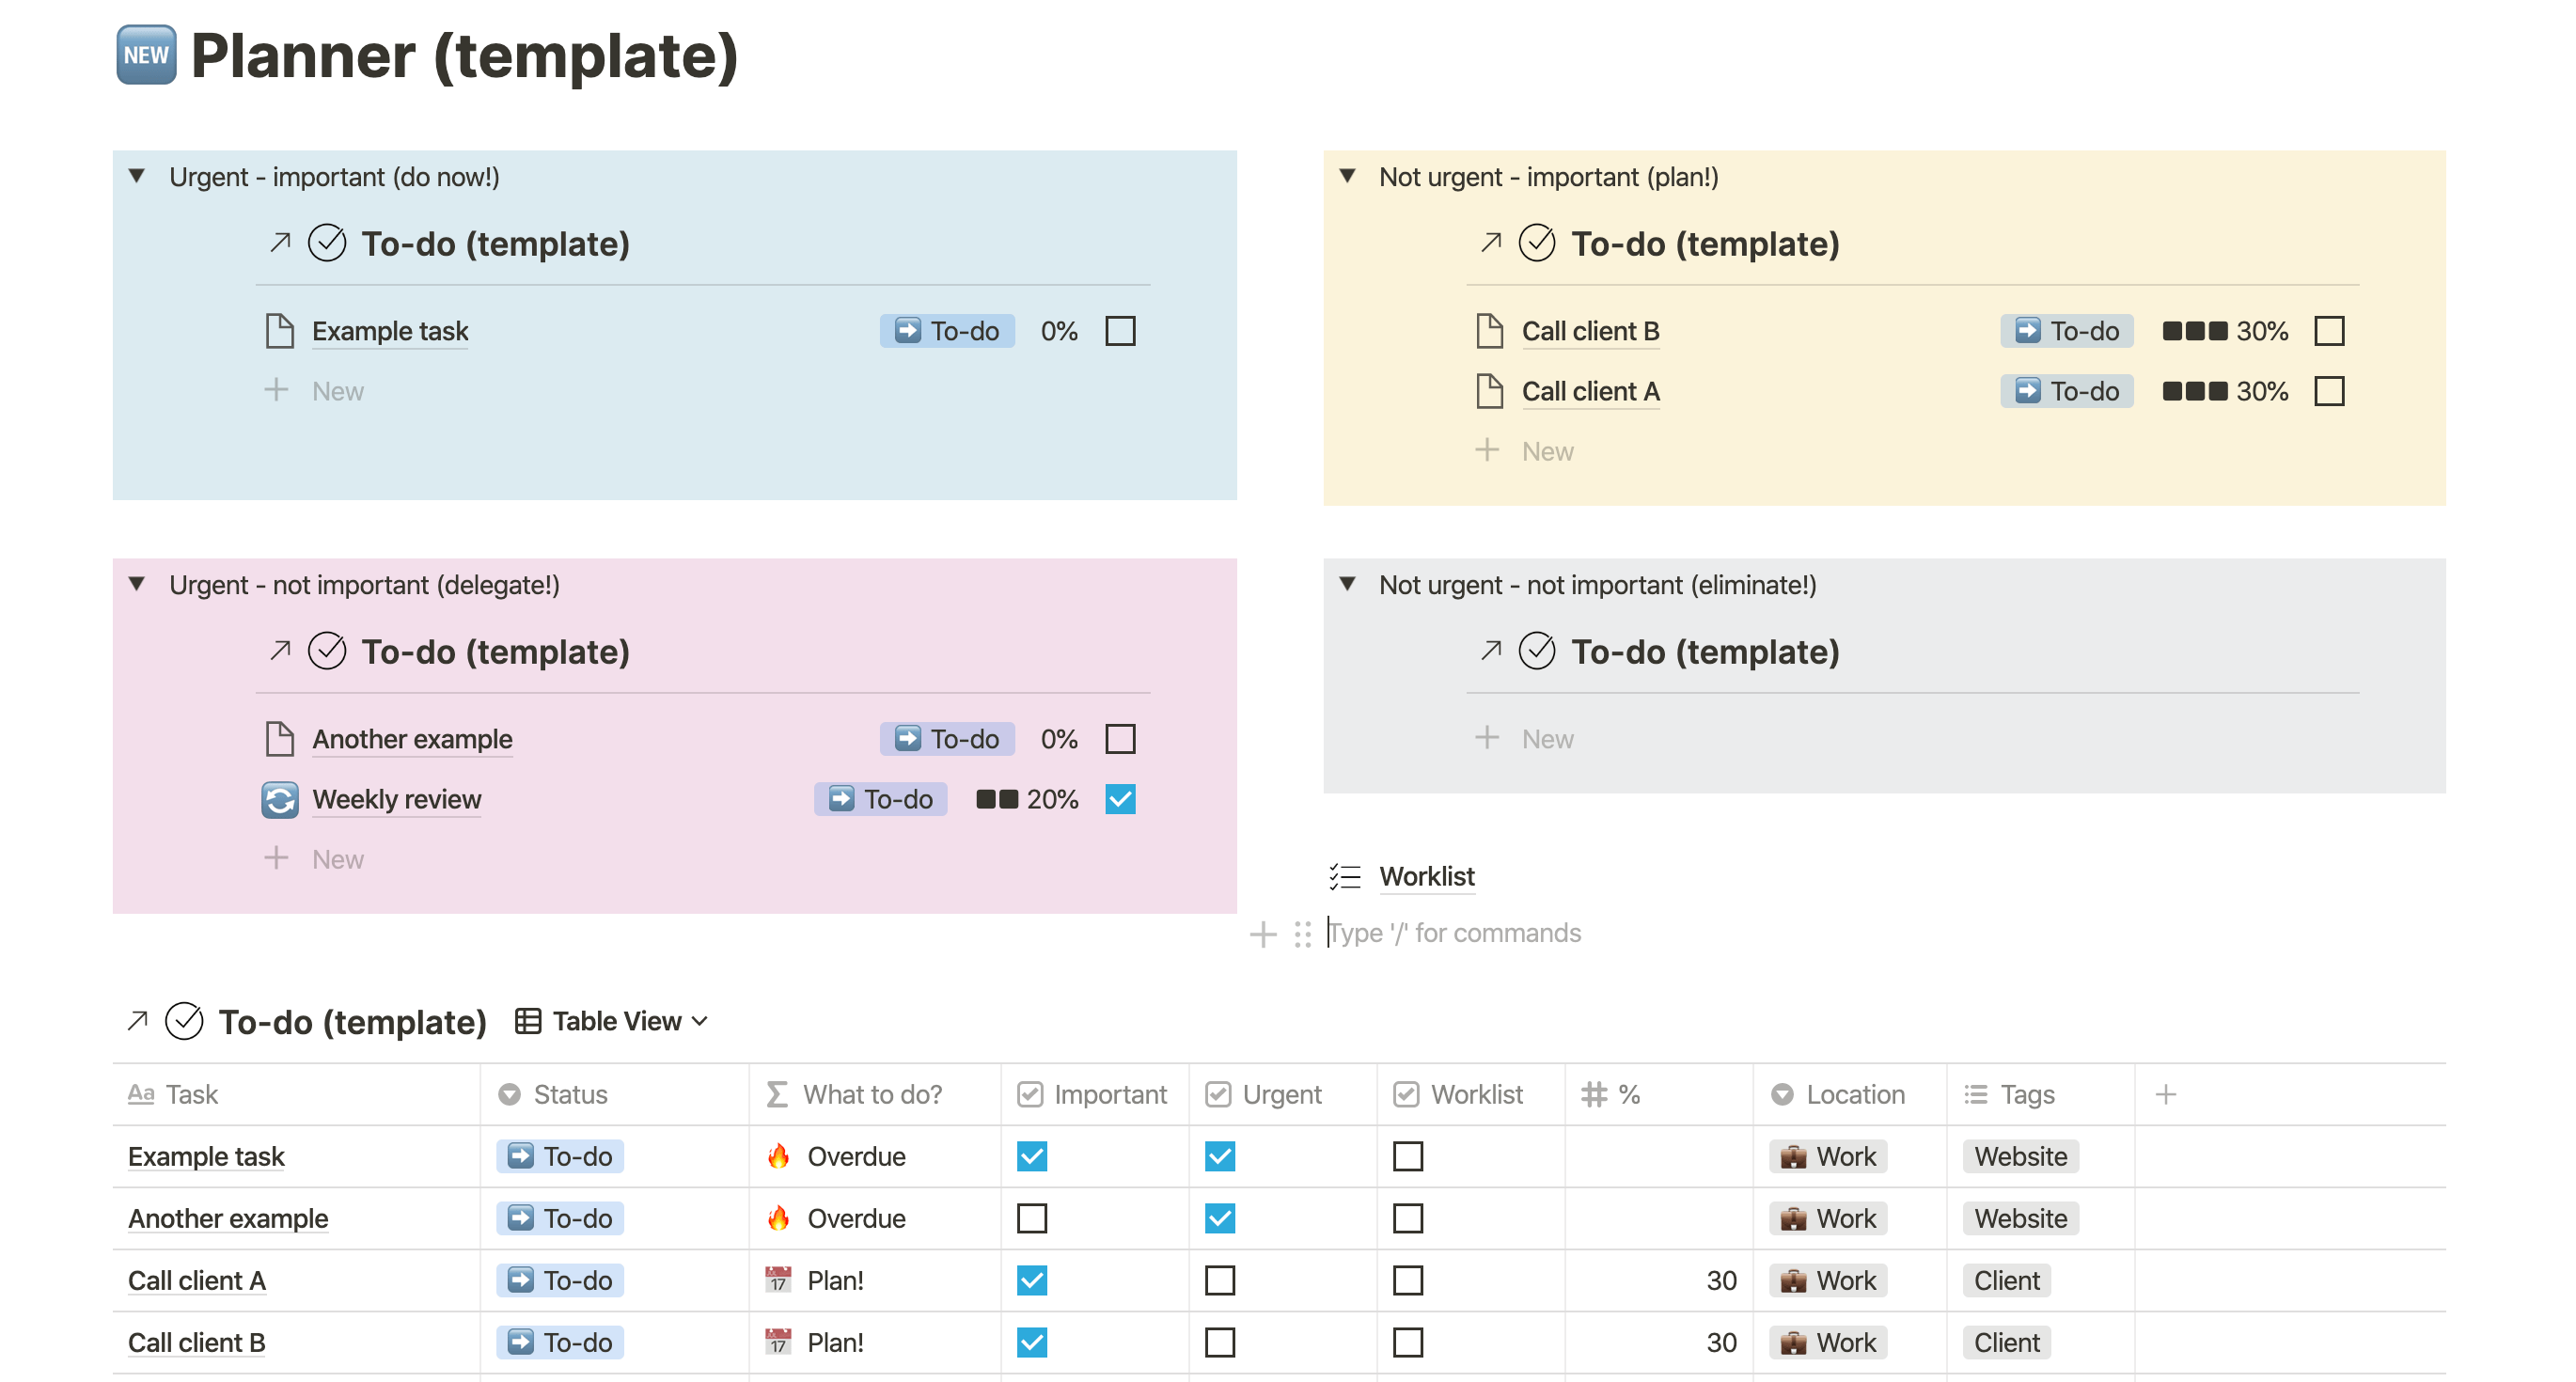Open the To-do status menu for Call client A
The height and width of the screenshot is (1382, 2576).
click(2066, 391)
